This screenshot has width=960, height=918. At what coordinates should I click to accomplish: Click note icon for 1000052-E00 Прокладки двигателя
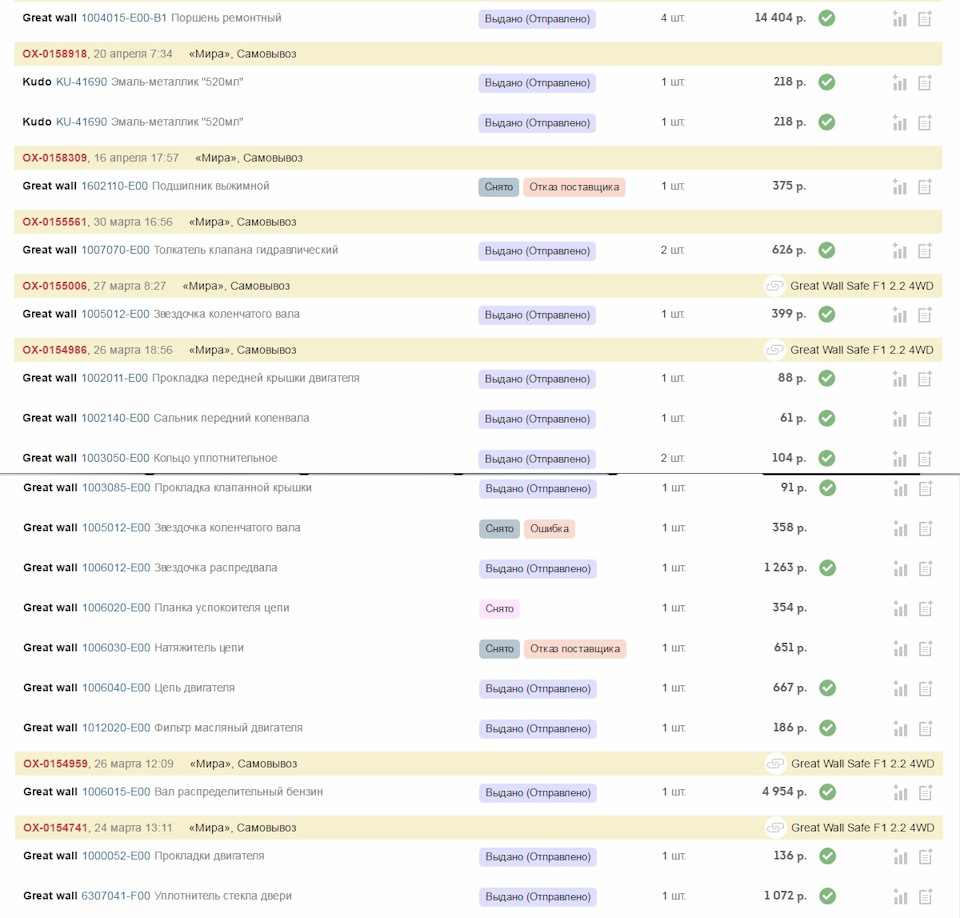926,856
